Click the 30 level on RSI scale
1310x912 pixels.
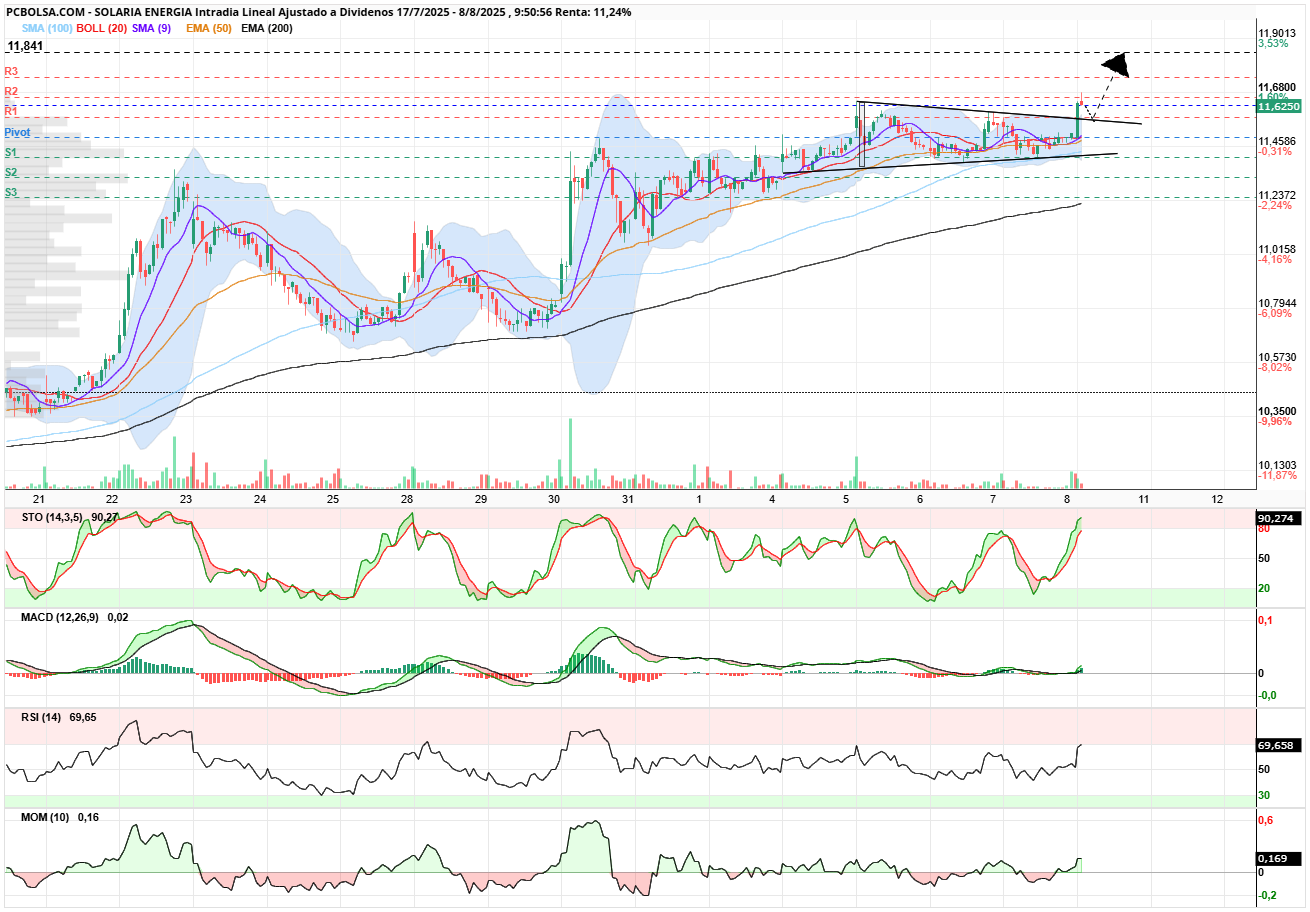(x=1264, y=796)
